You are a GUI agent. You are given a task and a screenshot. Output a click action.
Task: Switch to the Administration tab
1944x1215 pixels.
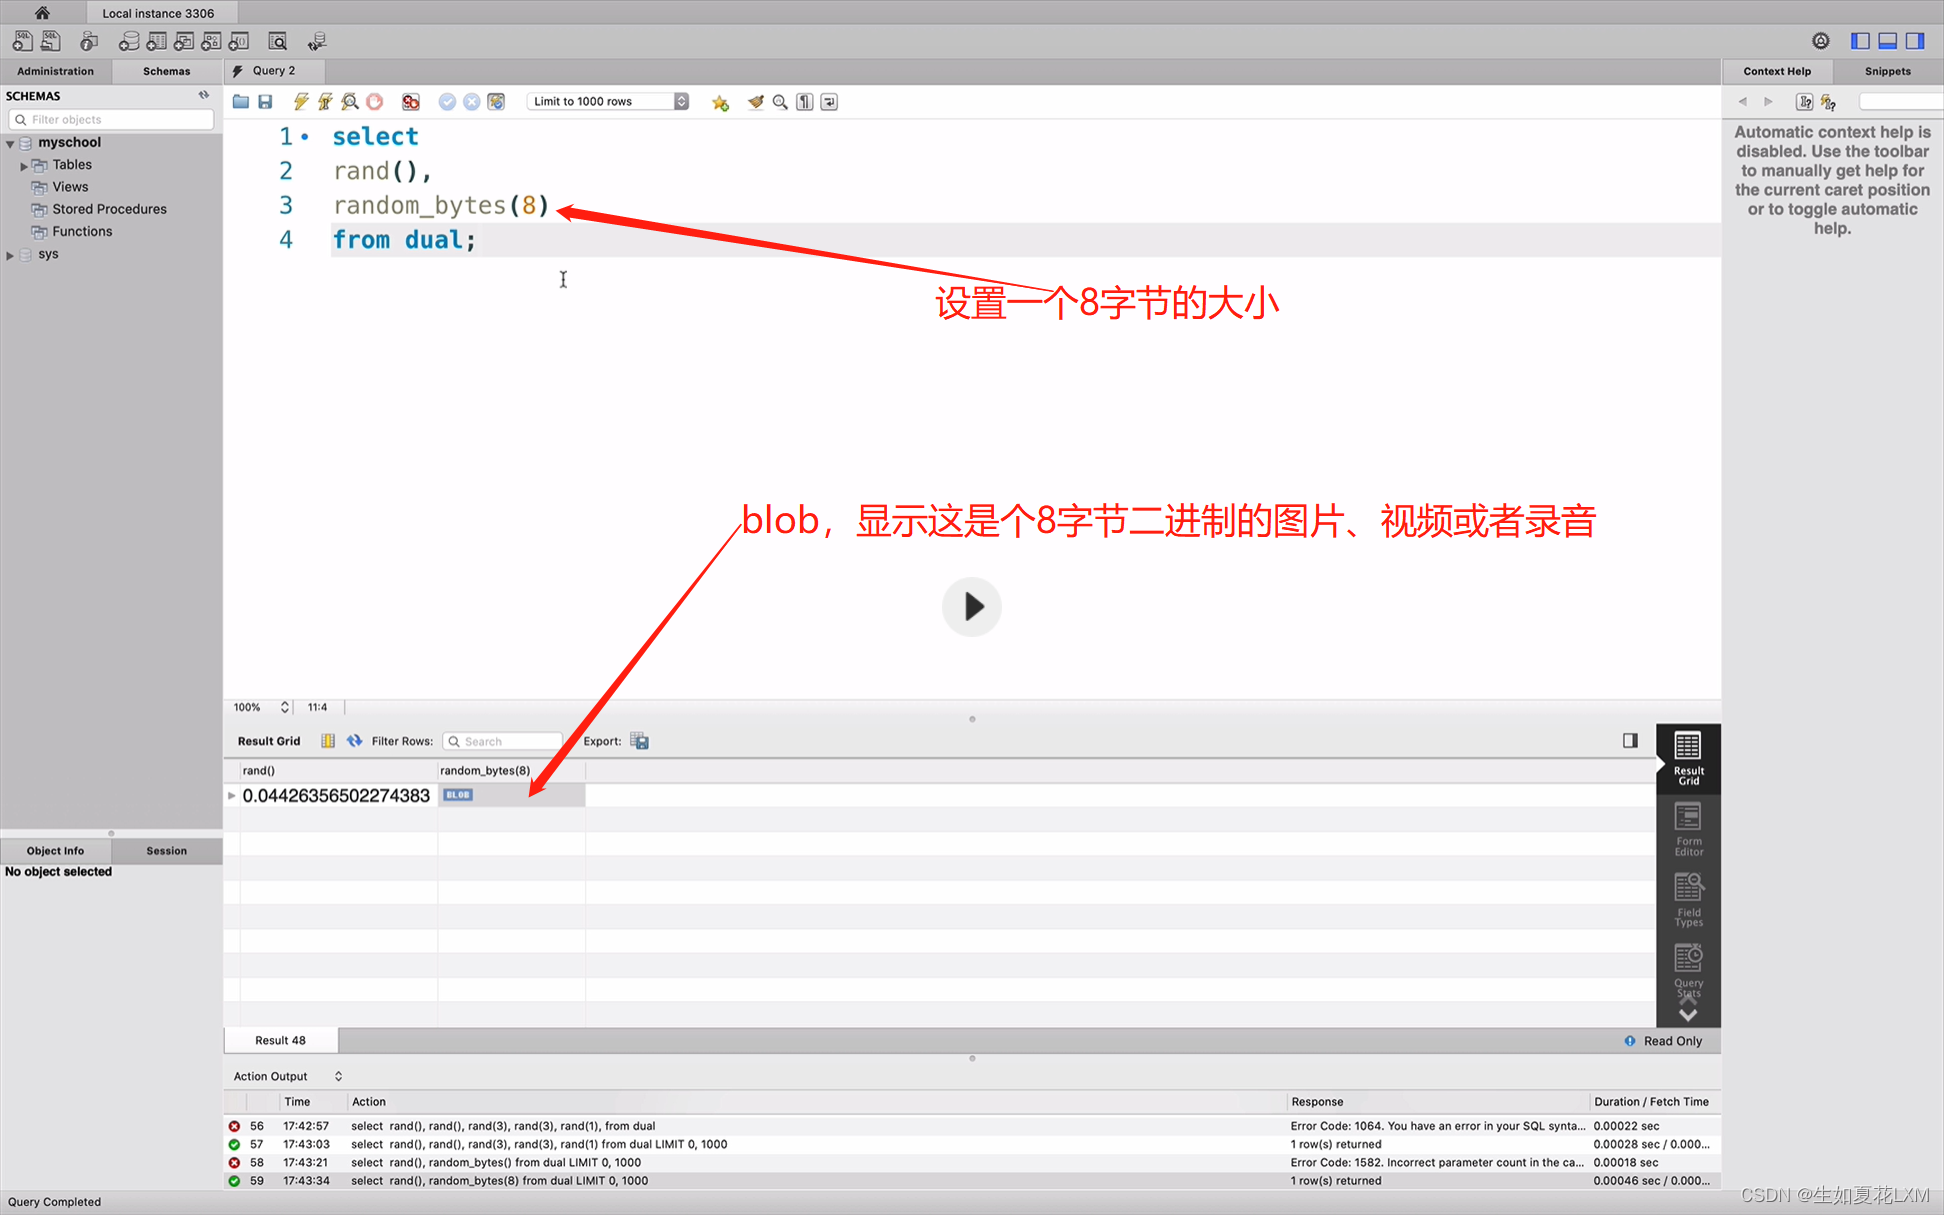pos(55,71)
